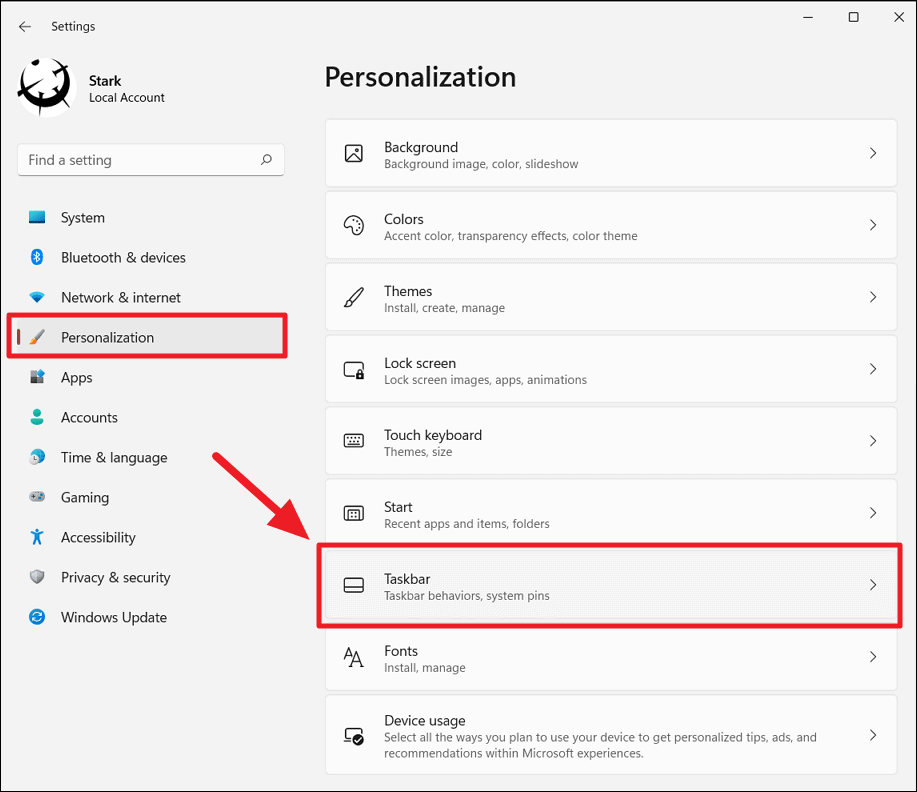Screen dimensions: 917x792
Task: Open Colors title text
Action: point(404,219)
